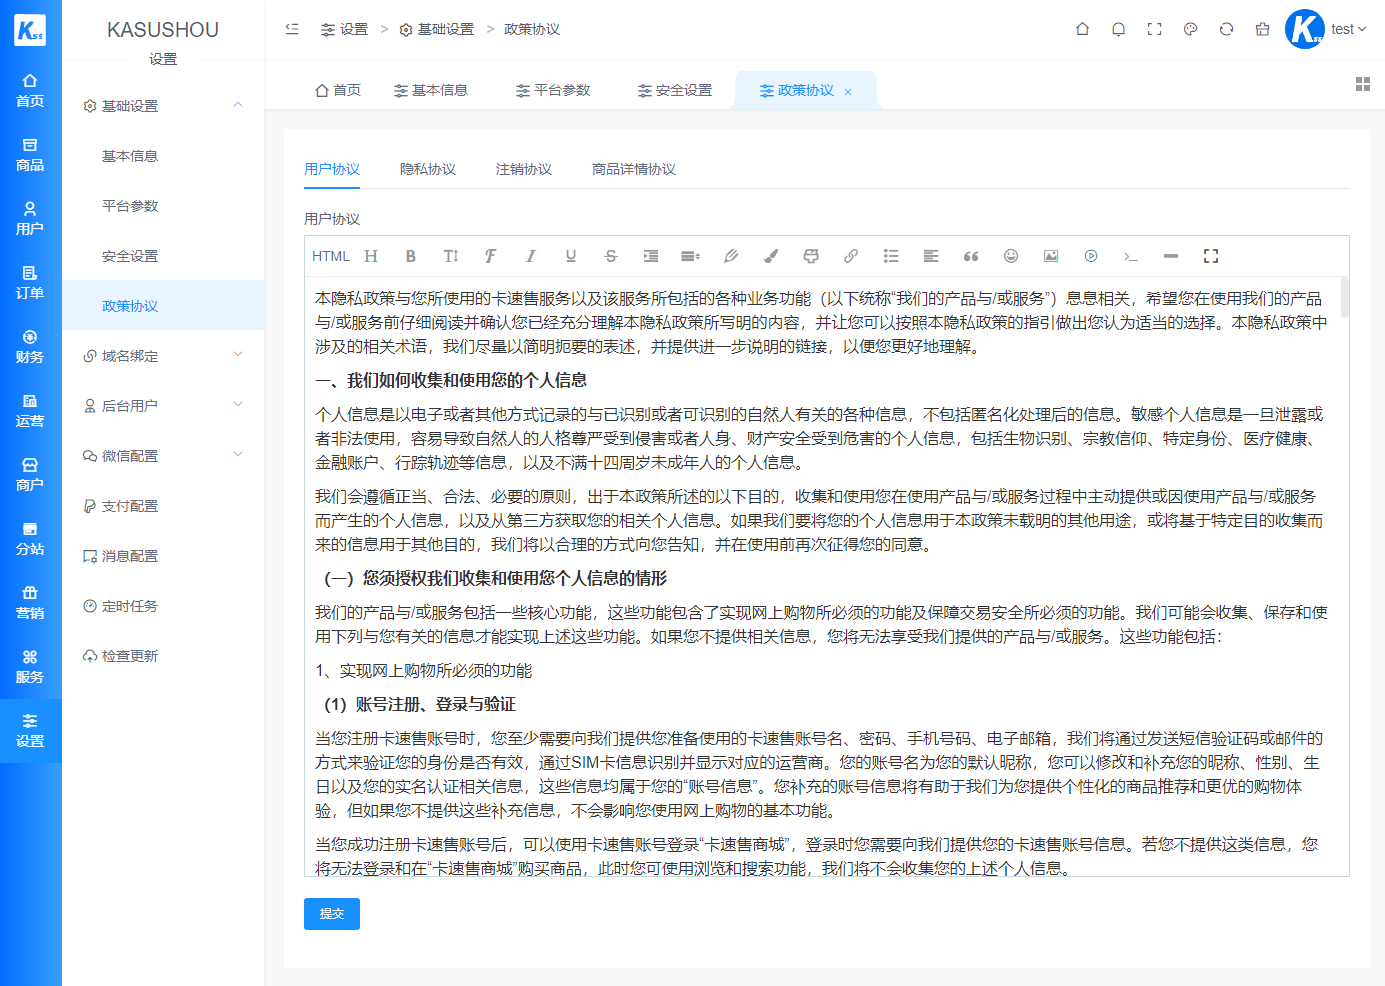Insert a code block in editor

click(x=1131, y=256)
